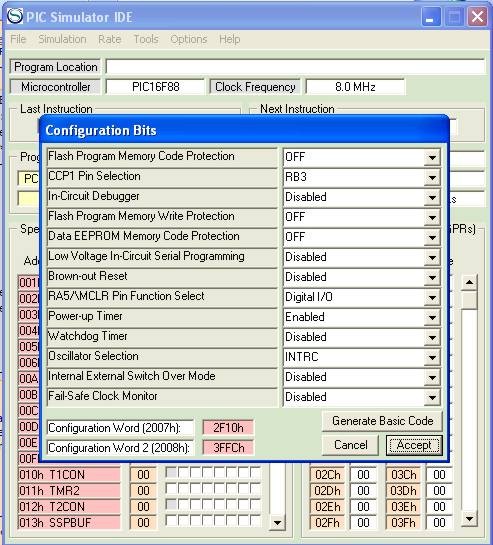Cancel the Configuration Bits dialog
Image resolution: width=493 pixels, height=545 pixels.
pyautogui.click(x=350, y=445)
